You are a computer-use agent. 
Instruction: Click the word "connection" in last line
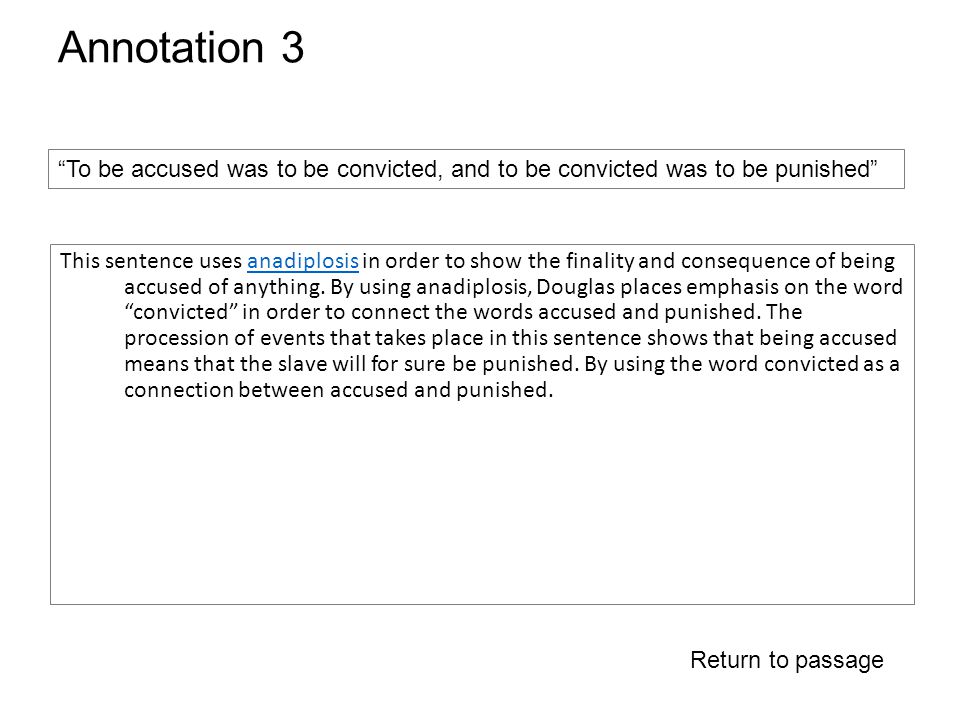click(179, 390)
